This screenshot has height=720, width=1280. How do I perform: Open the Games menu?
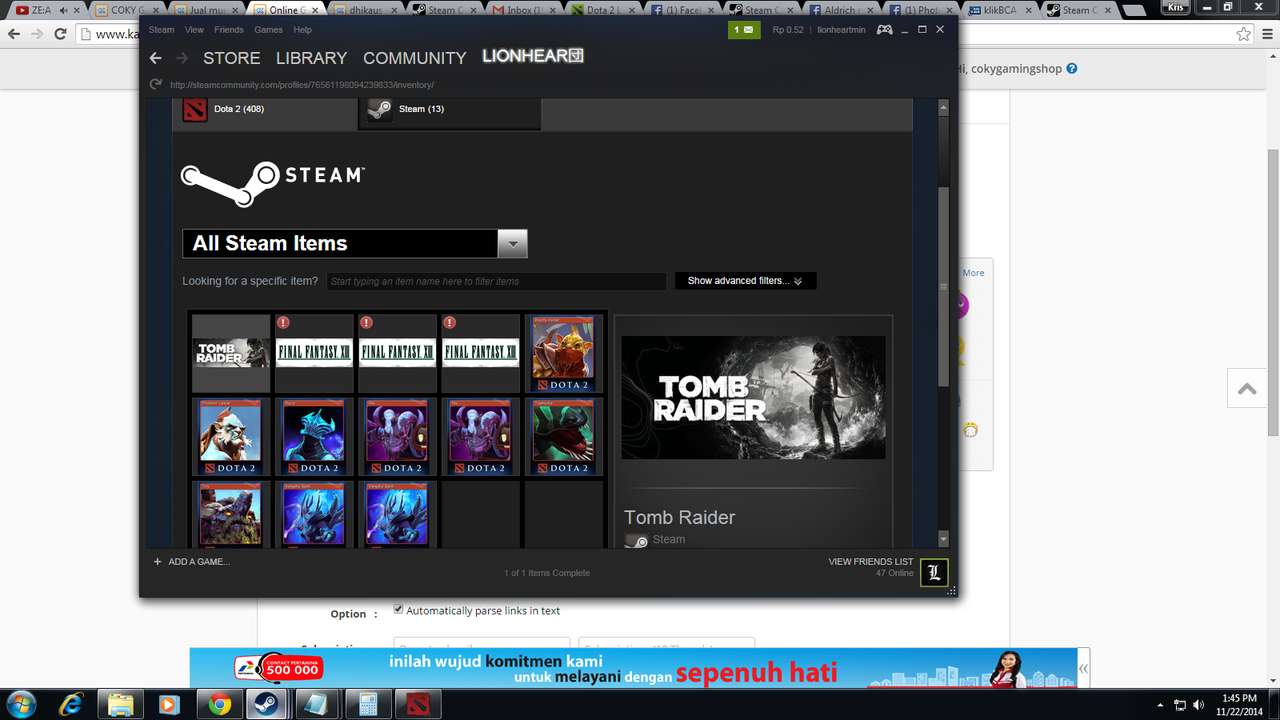[268, 30]
